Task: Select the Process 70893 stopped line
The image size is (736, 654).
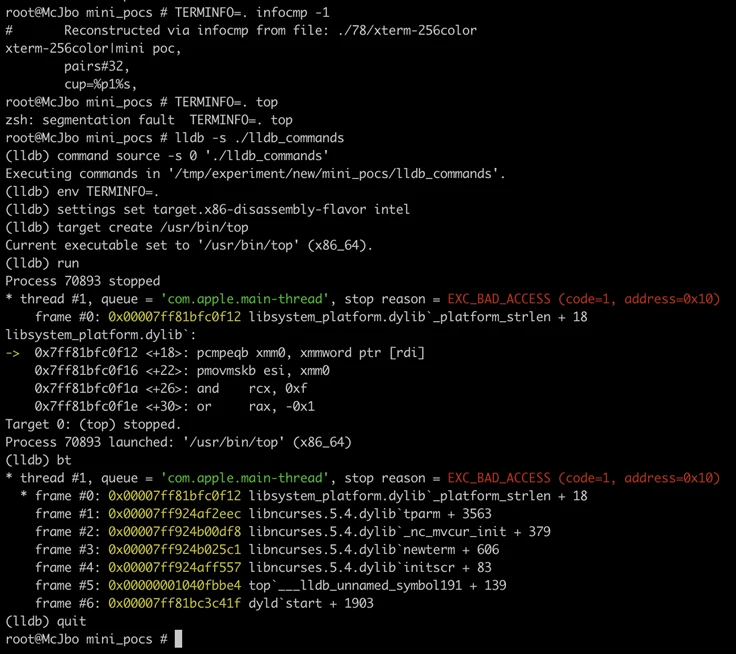Action: [x=82, y=281]
